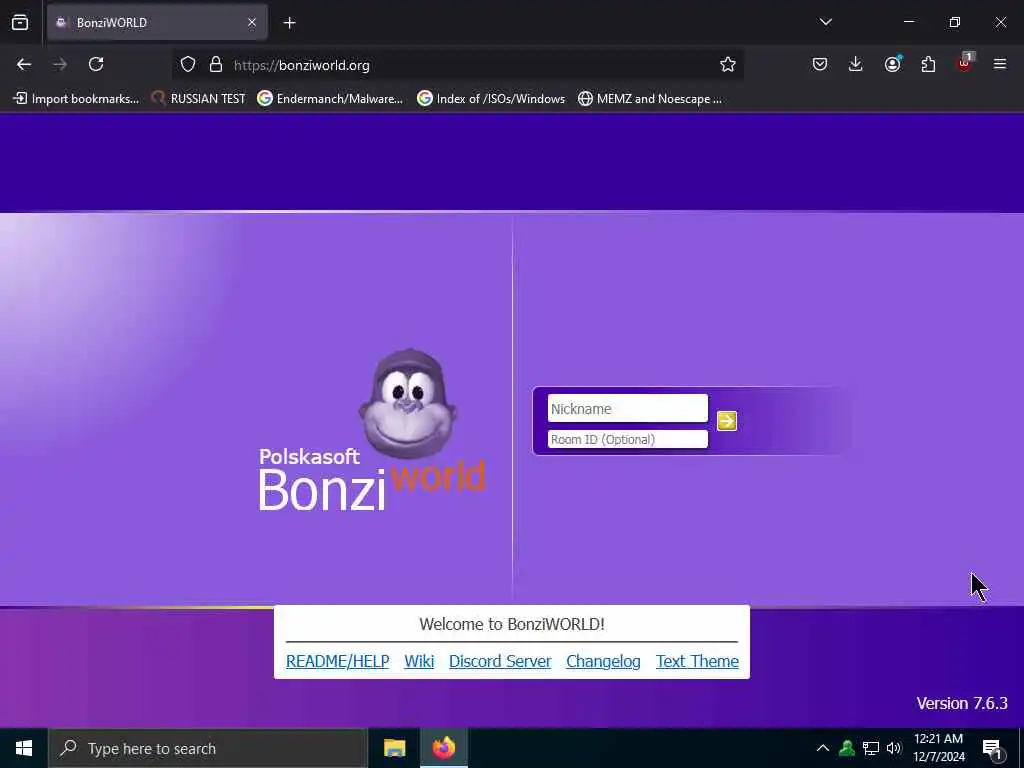Screen dimensions: 1024x768
Task: Click the Welcome to BonziWORLD! heading
Action: point(512,624)
